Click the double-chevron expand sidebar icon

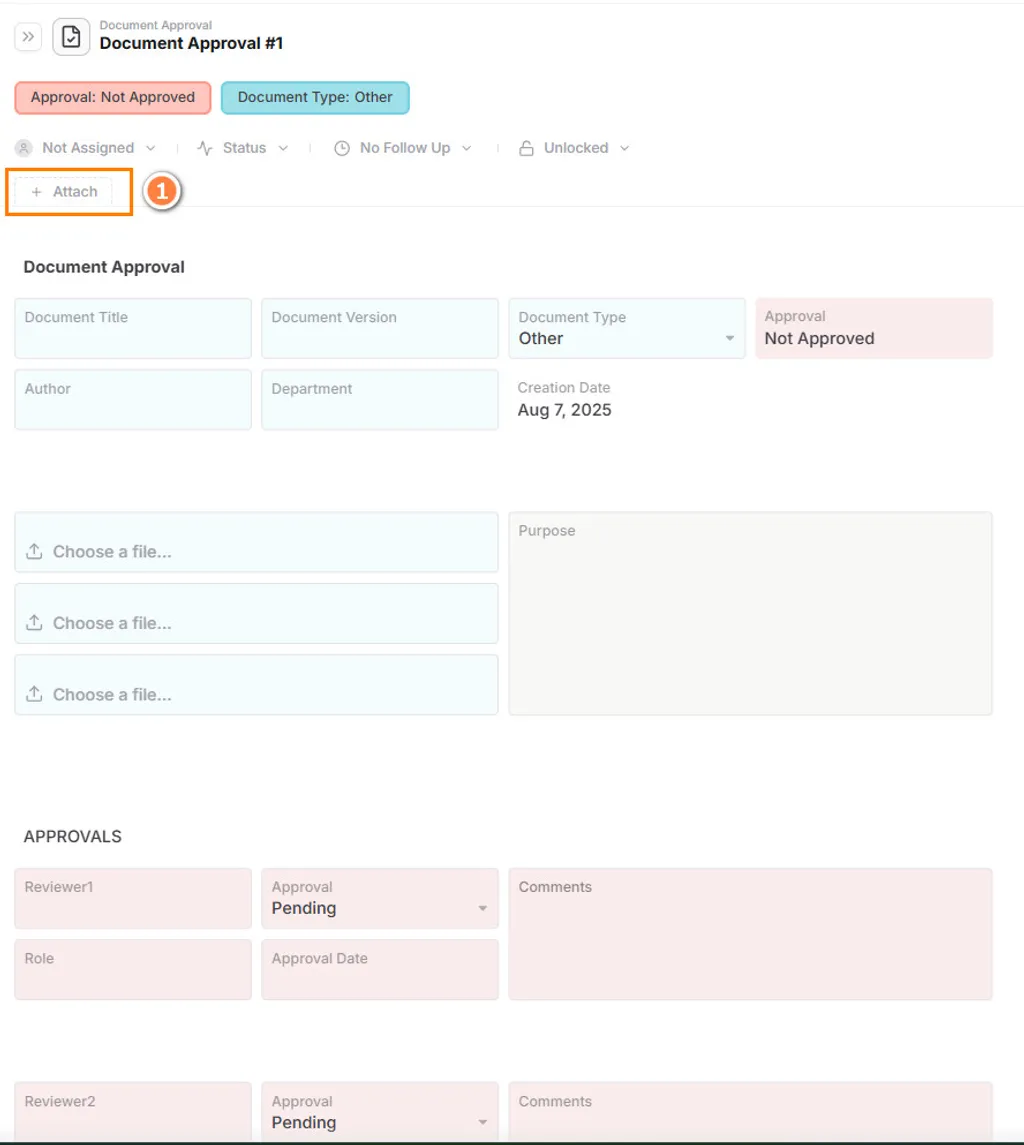click(x=28, y=37)
